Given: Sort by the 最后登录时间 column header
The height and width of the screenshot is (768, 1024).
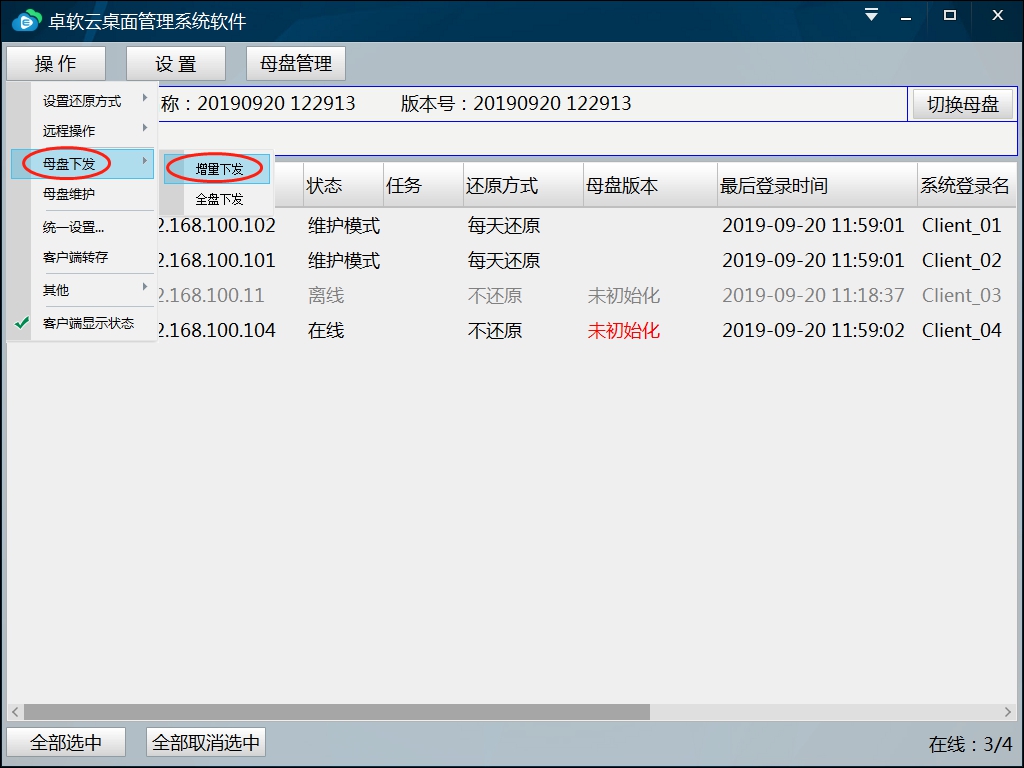Looking at the screenshot, I should pyautogui.click(x=774, y=186).
